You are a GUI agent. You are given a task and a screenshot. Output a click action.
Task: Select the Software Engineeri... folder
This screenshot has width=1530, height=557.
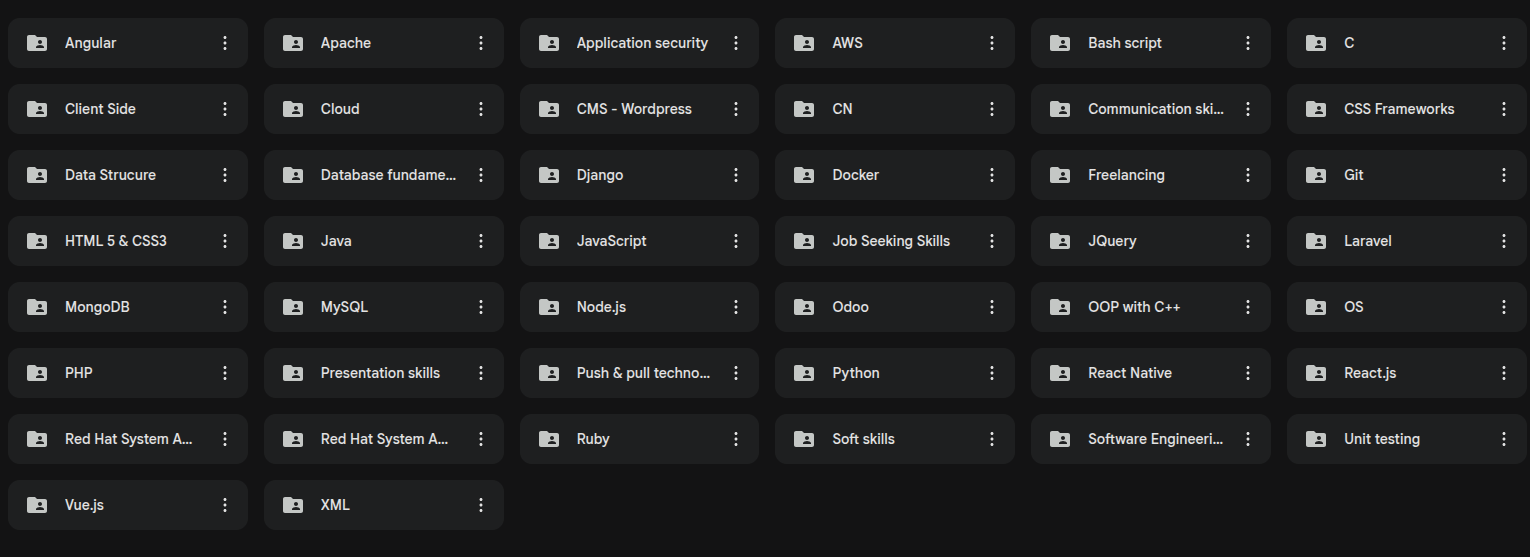tap(1151, 439)
